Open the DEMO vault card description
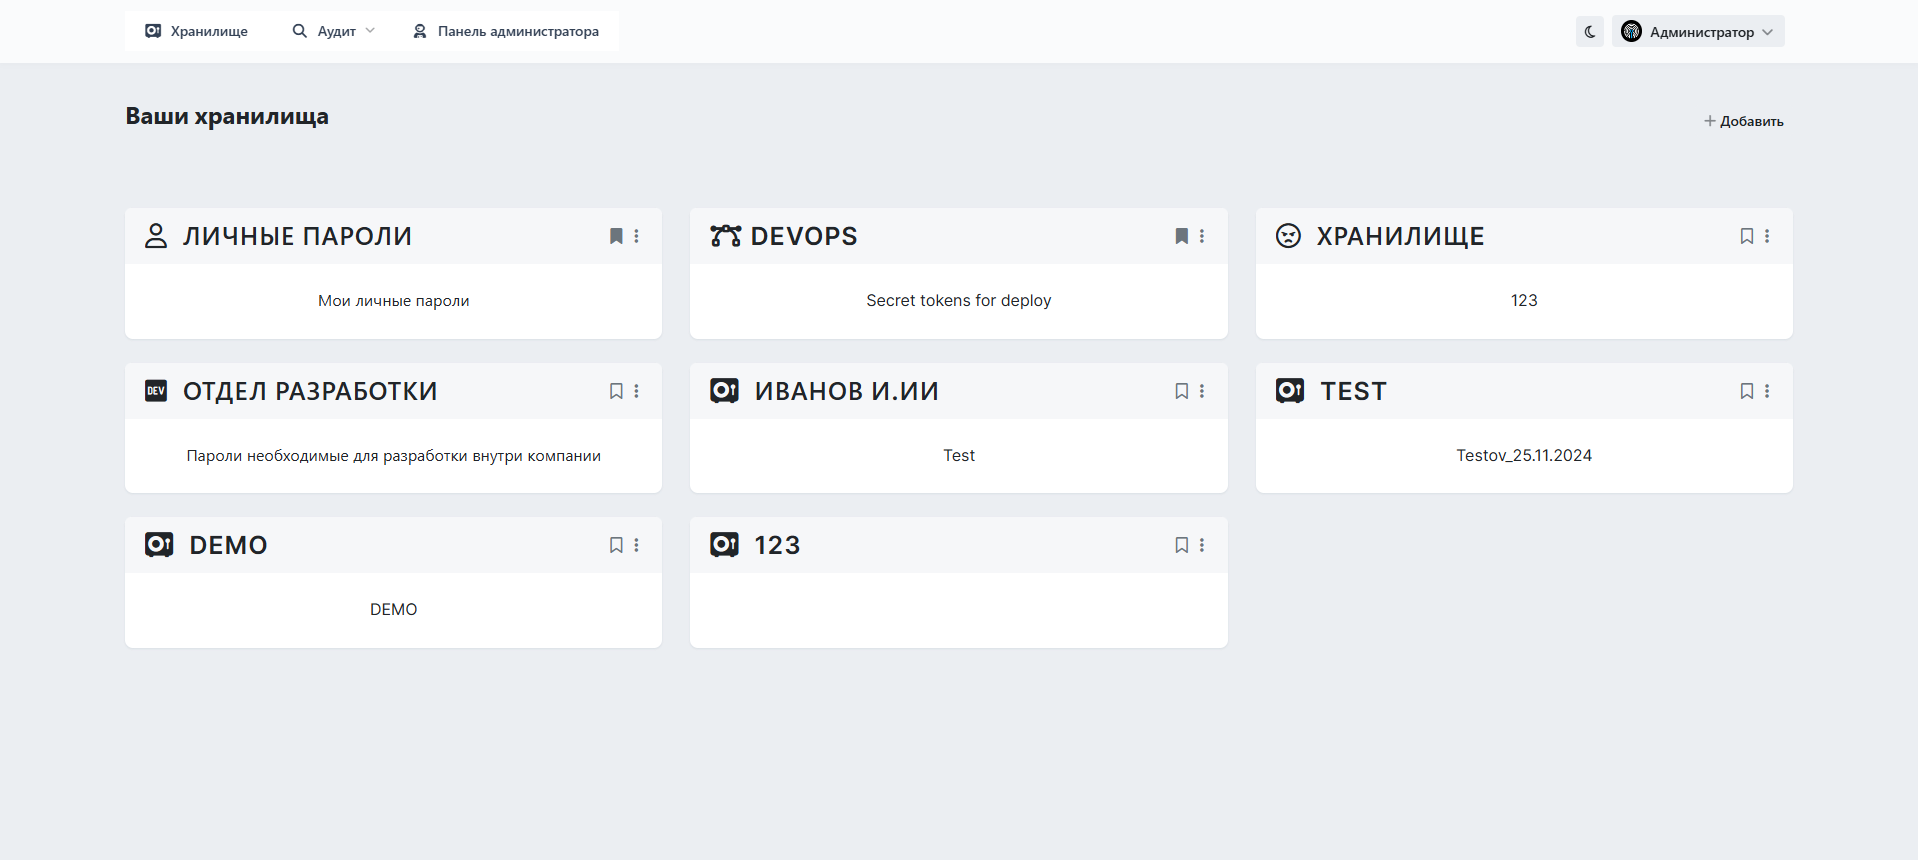Screen dimensions: 1918x860 click(x=393, y=610)
